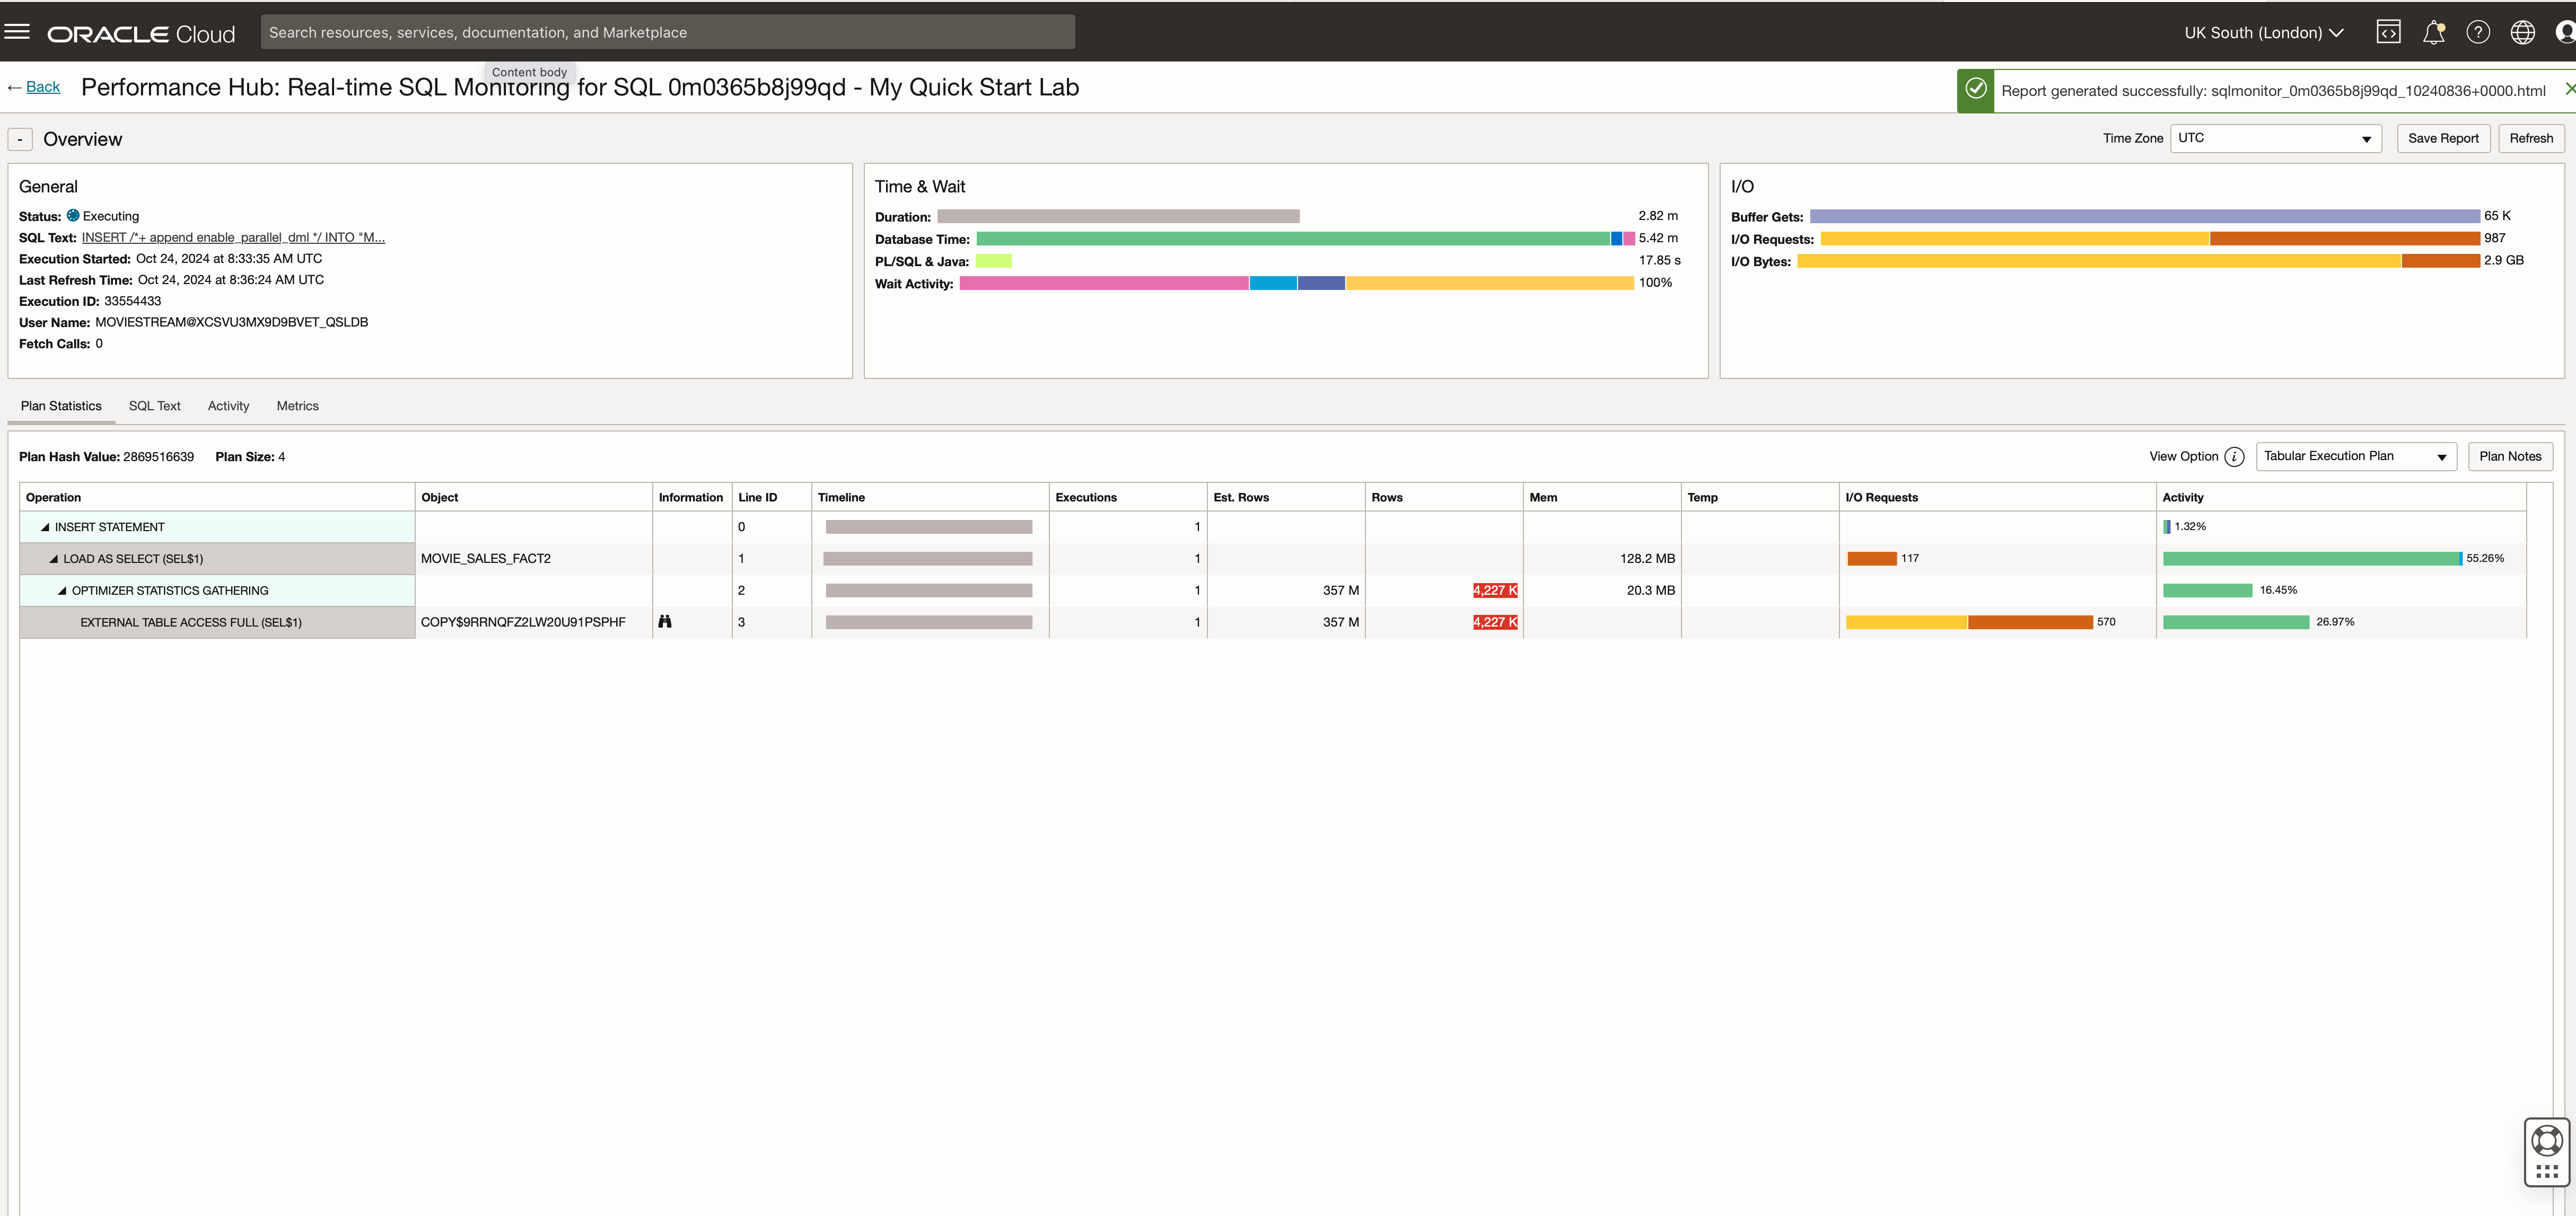Open Cloud Shell developer tools icon
Viewport: 2576px width, 1216px height.
click(x=2388, y=32)
